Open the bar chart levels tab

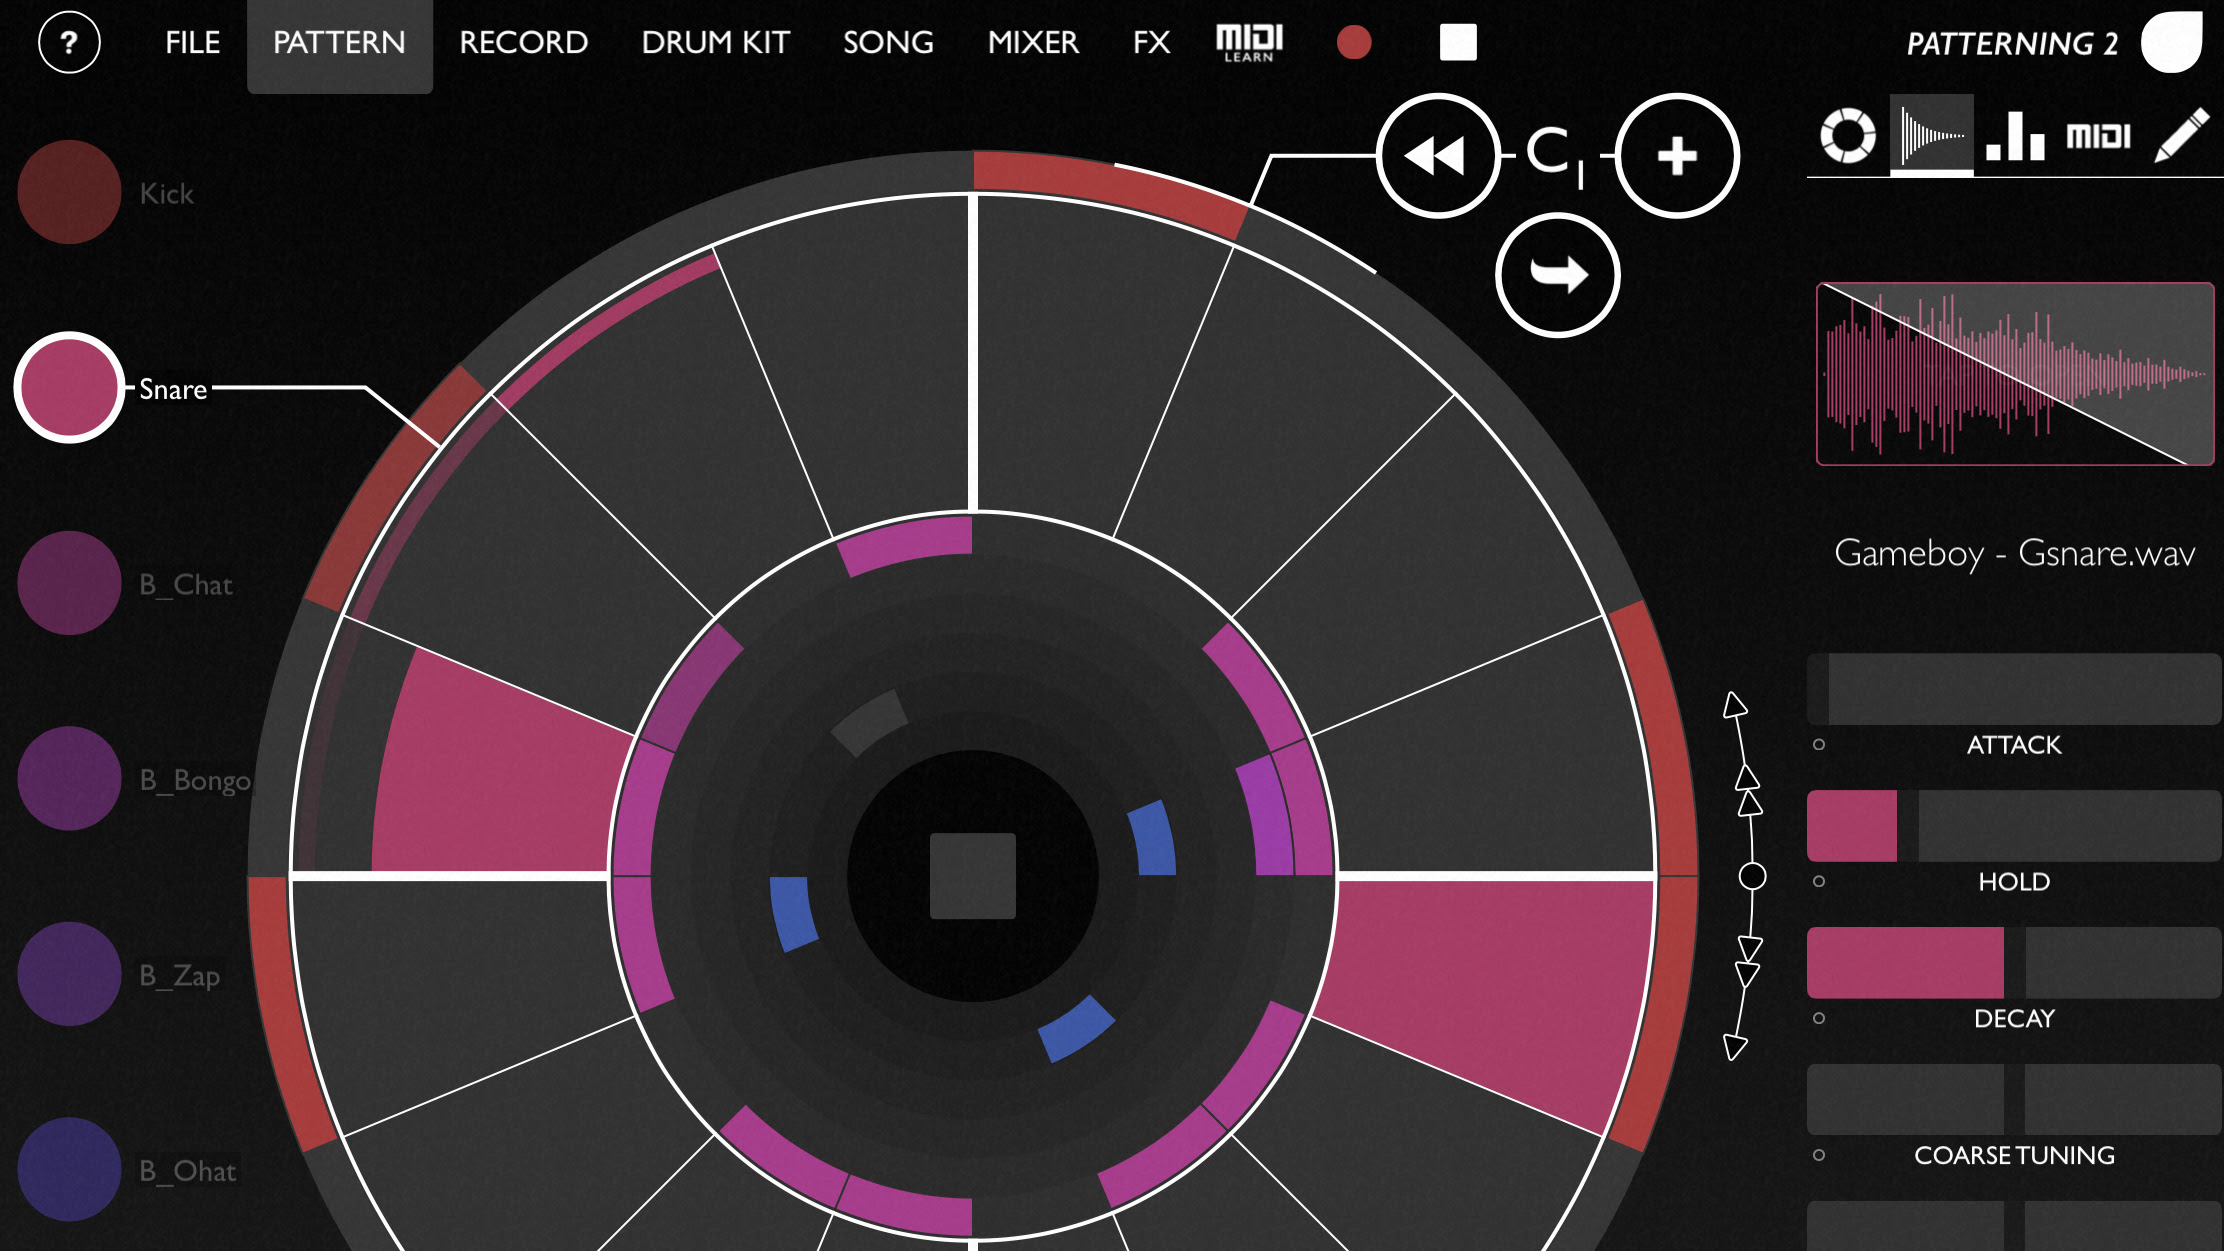pyautogui.click(x=2015, y=136)
